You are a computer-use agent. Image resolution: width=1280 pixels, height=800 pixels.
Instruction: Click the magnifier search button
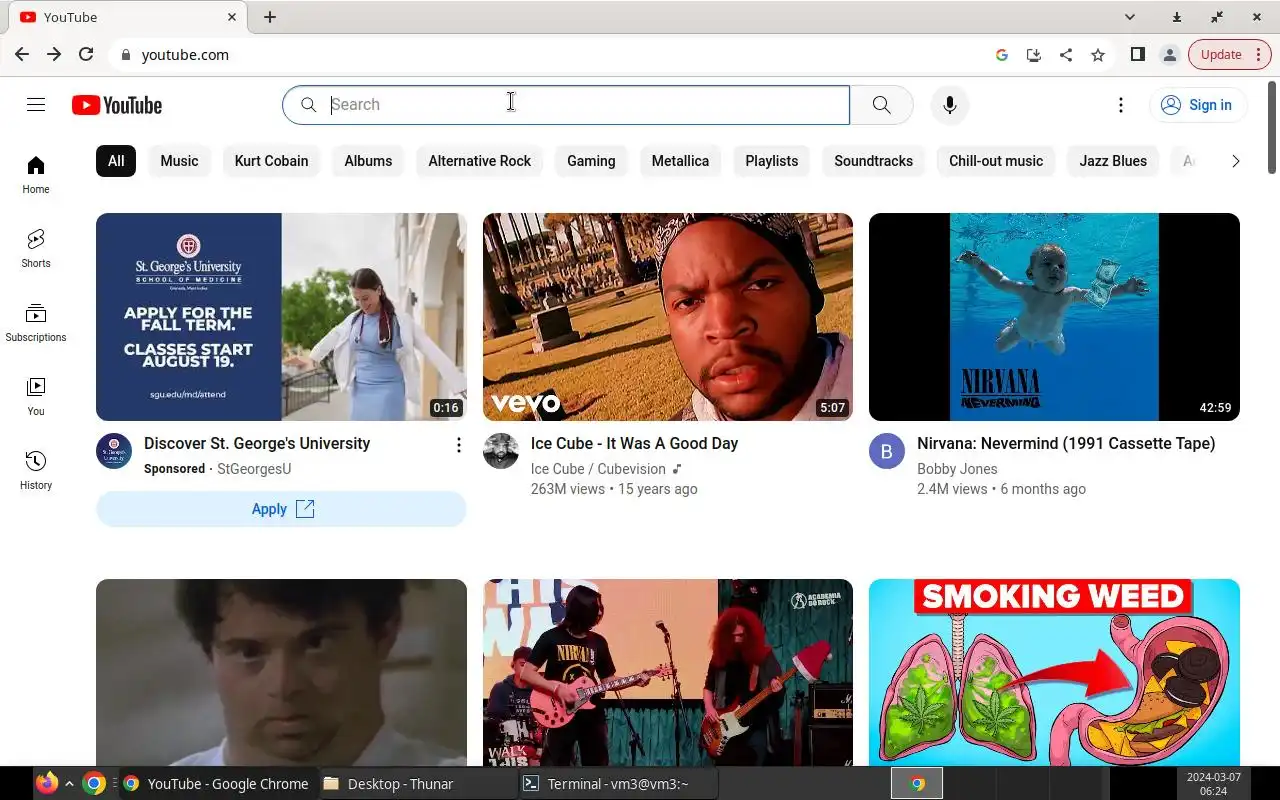click(881, 105)
